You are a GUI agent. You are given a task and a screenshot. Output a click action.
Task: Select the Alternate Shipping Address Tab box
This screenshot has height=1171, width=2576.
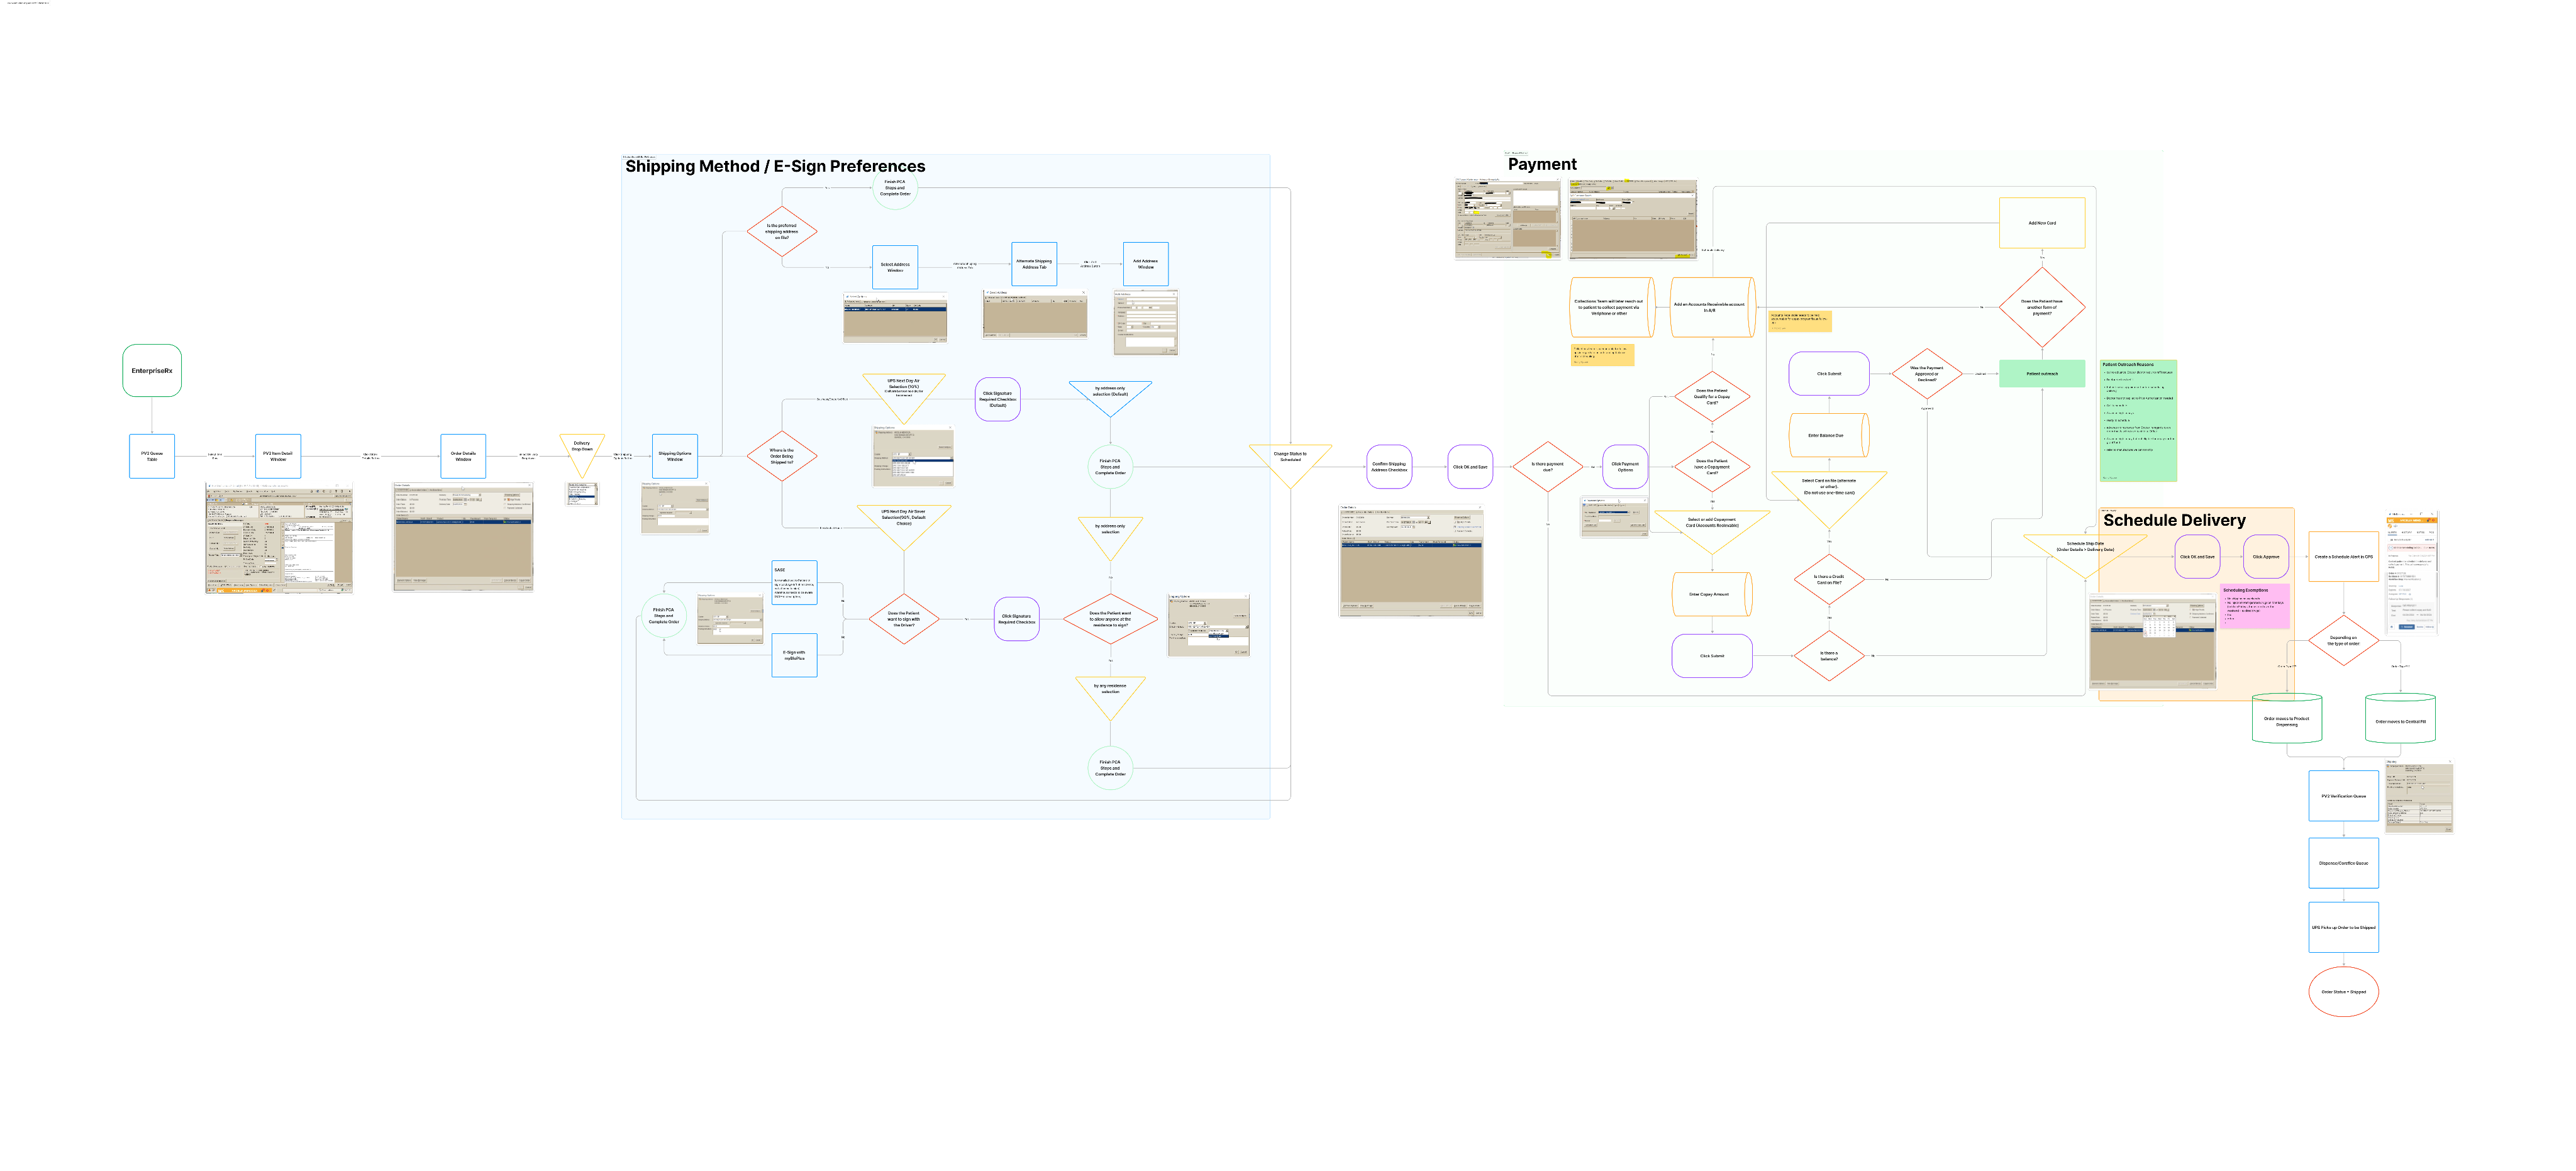(1034, 264)
